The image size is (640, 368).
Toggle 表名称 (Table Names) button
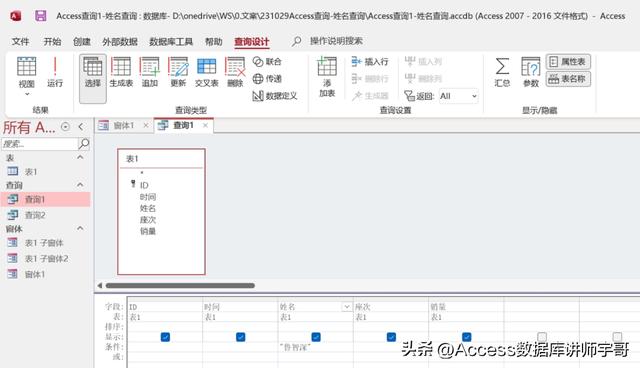pyautogui.click(x=568, y=79)
